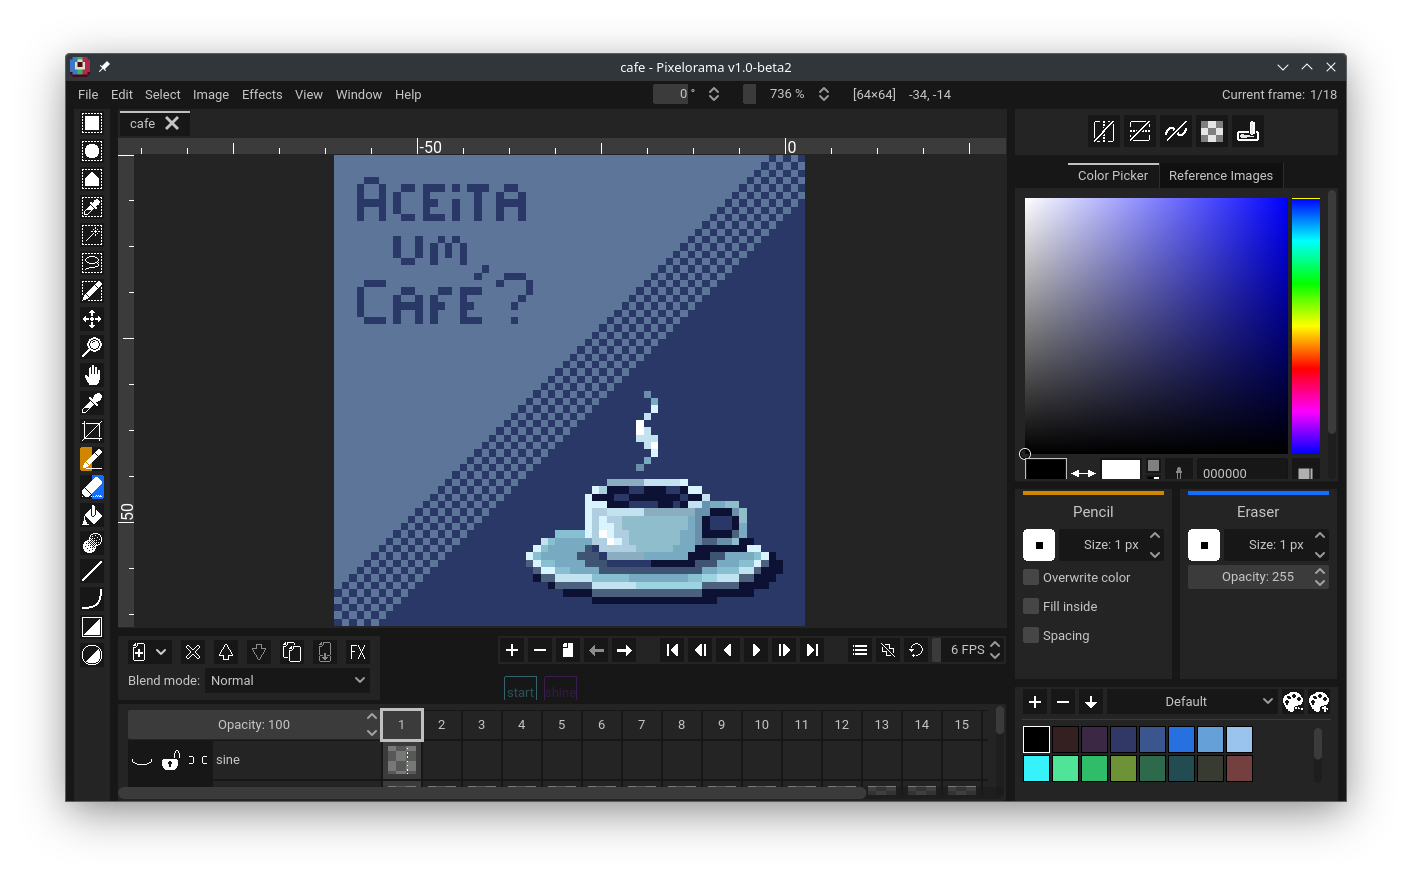Jump to the 'start' frame tag

click(520, 691)
